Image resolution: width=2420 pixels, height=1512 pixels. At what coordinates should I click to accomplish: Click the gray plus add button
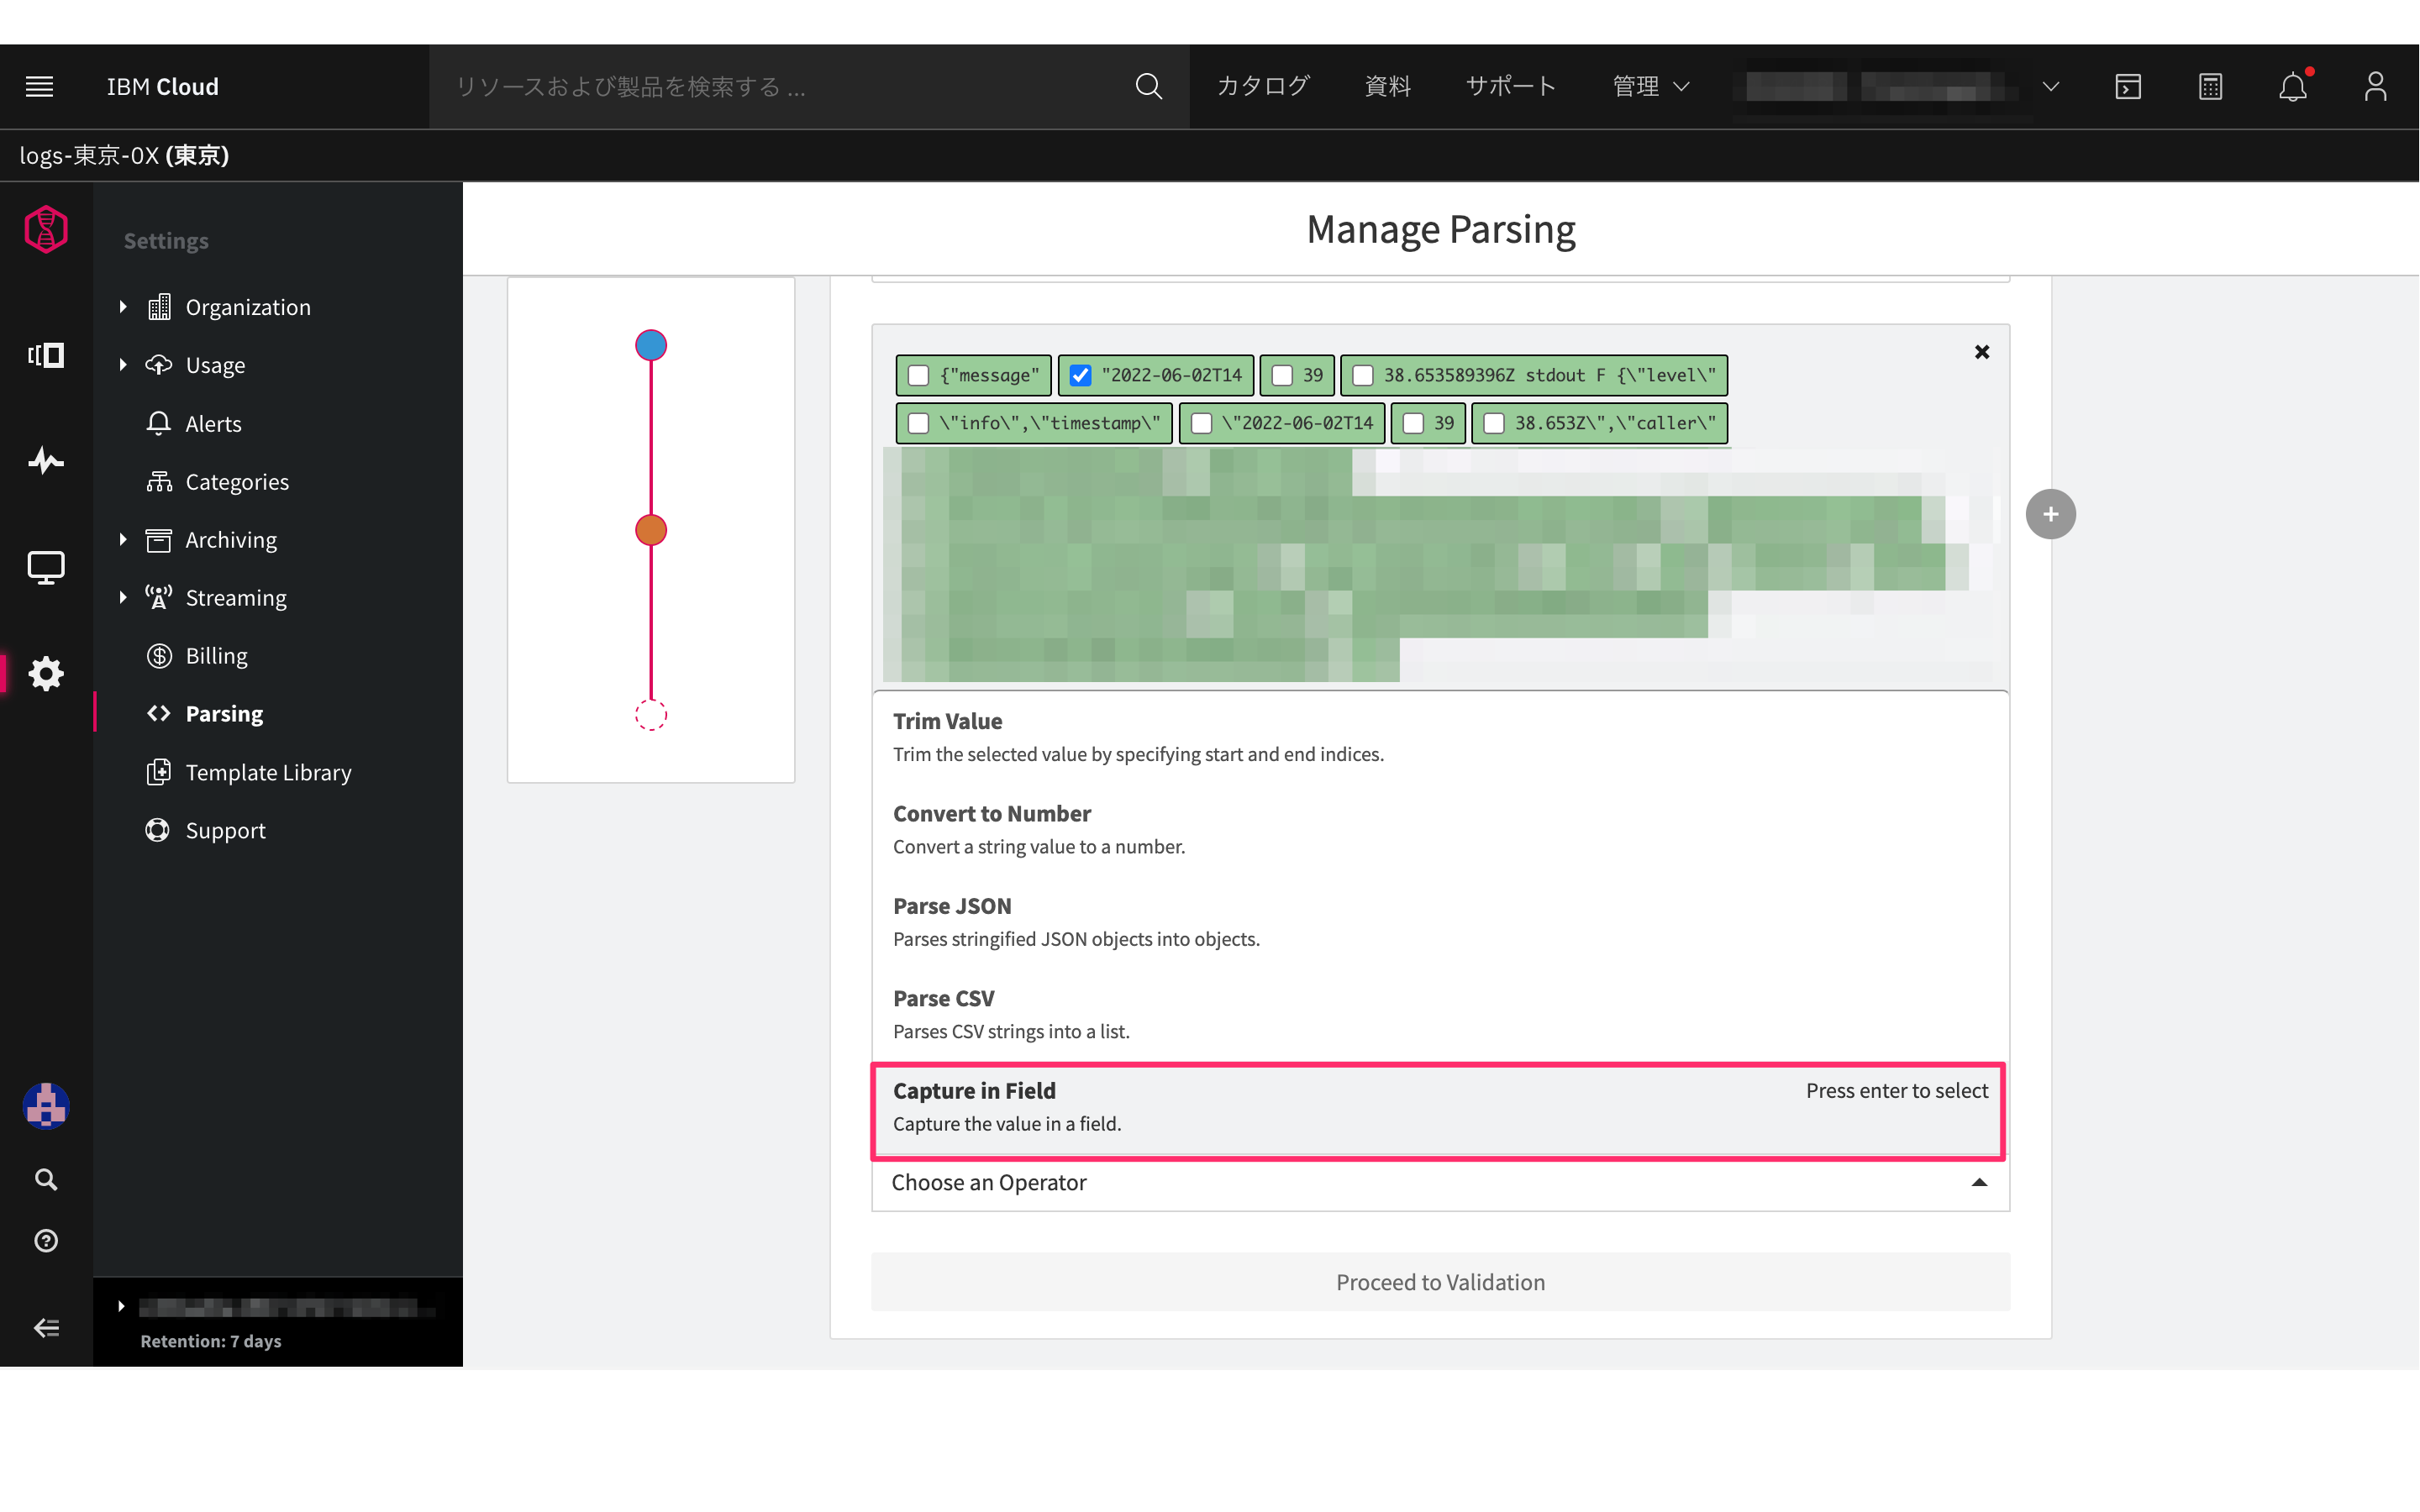[2050, 514]
